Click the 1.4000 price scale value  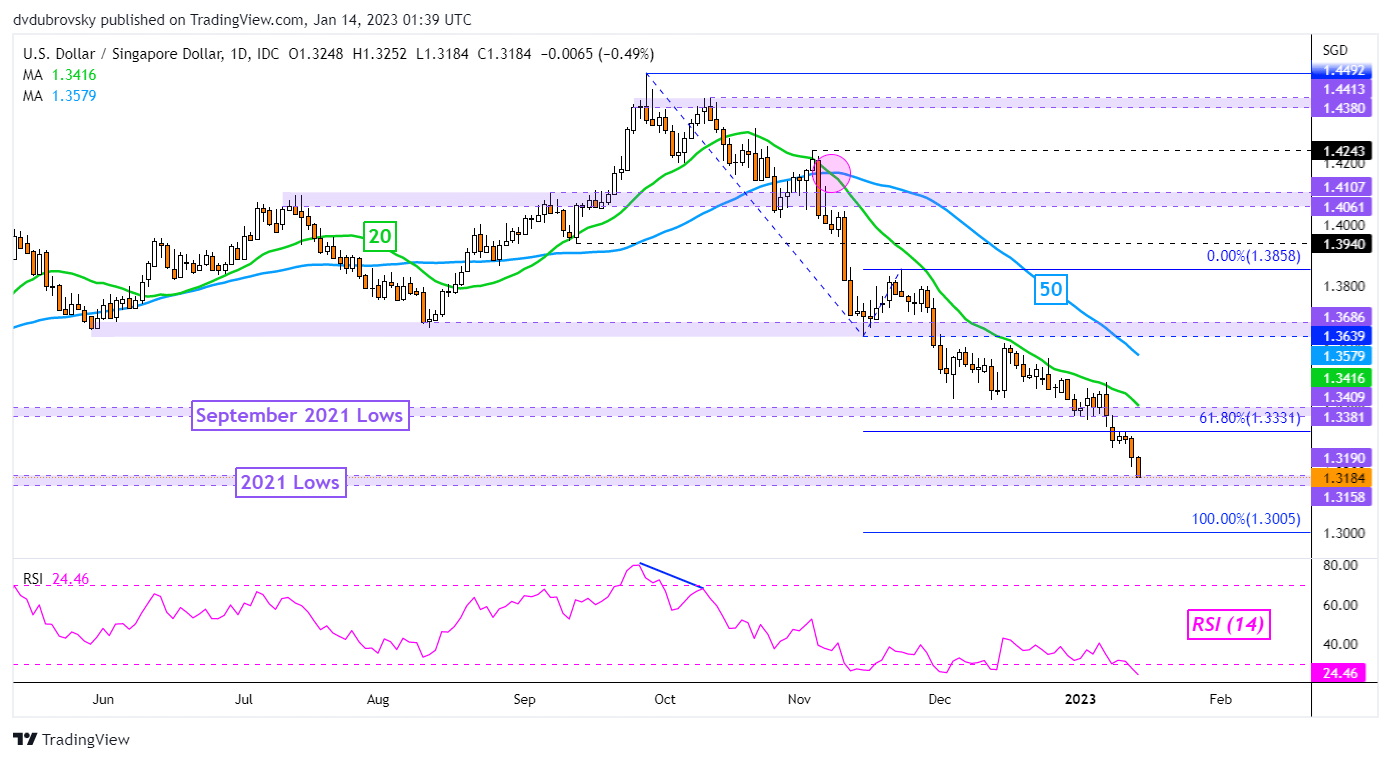point(1346,227)
